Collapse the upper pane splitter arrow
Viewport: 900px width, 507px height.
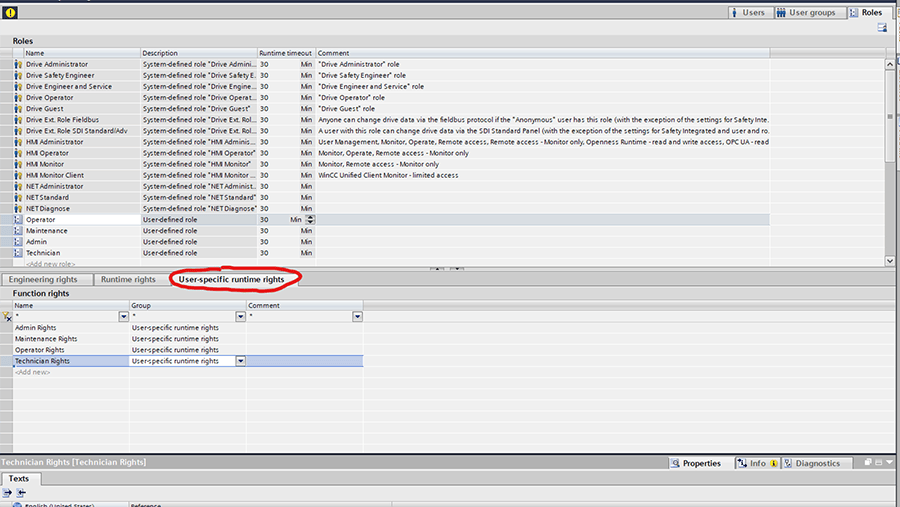[x=437, y=269]
